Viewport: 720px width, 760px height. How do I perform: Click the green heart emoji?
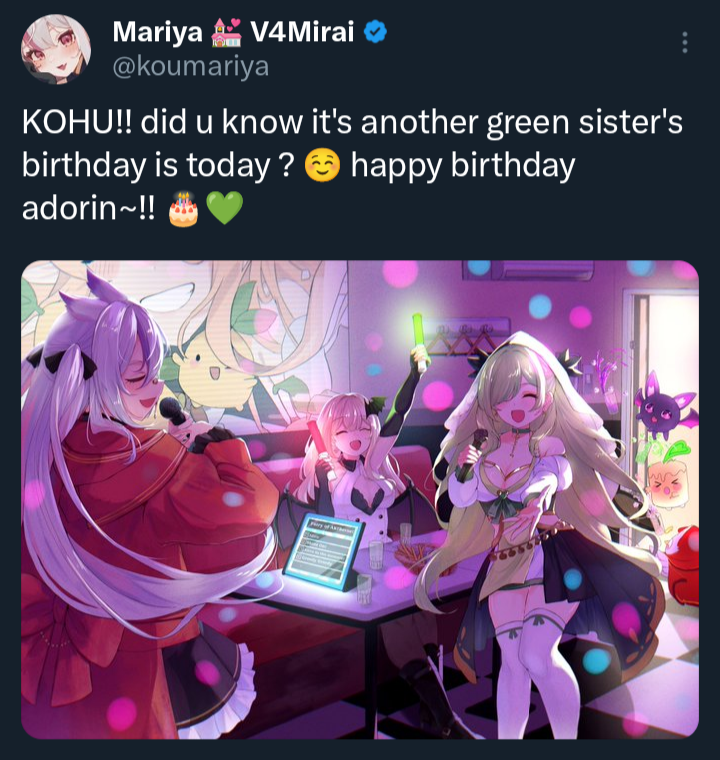tap(224, 208)
